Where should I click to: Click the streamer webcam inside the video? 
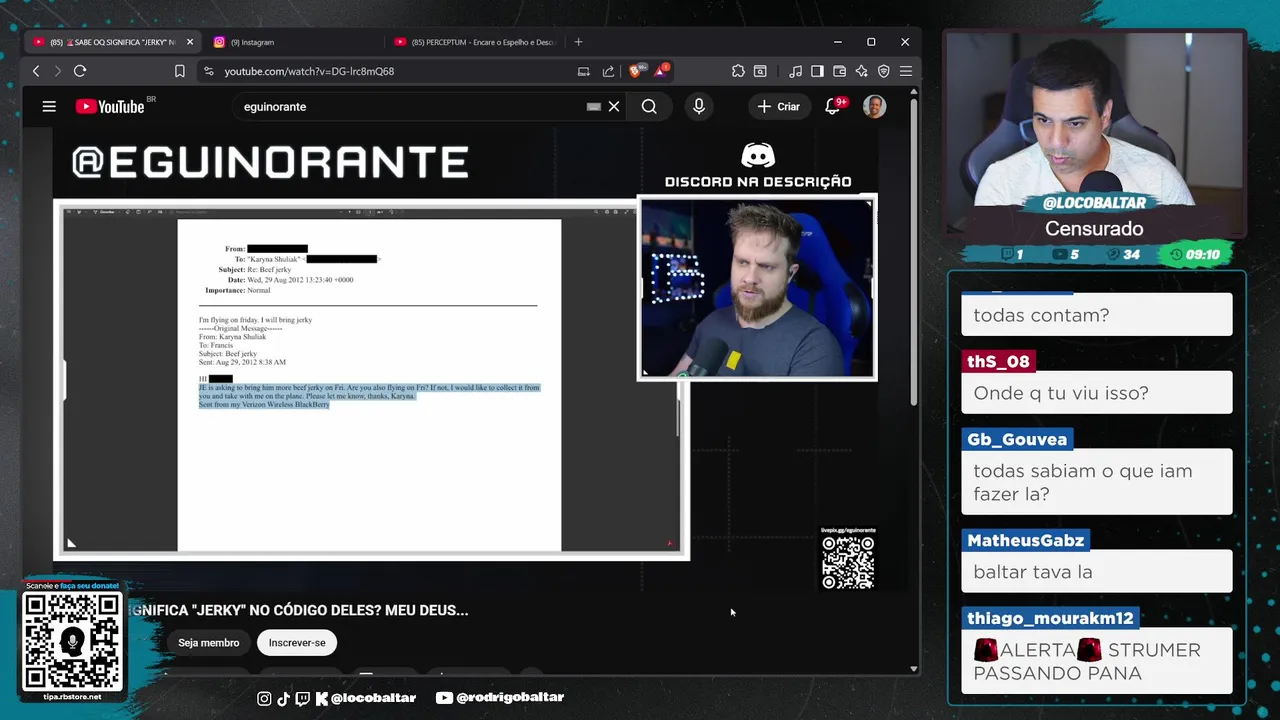point(757,288)
